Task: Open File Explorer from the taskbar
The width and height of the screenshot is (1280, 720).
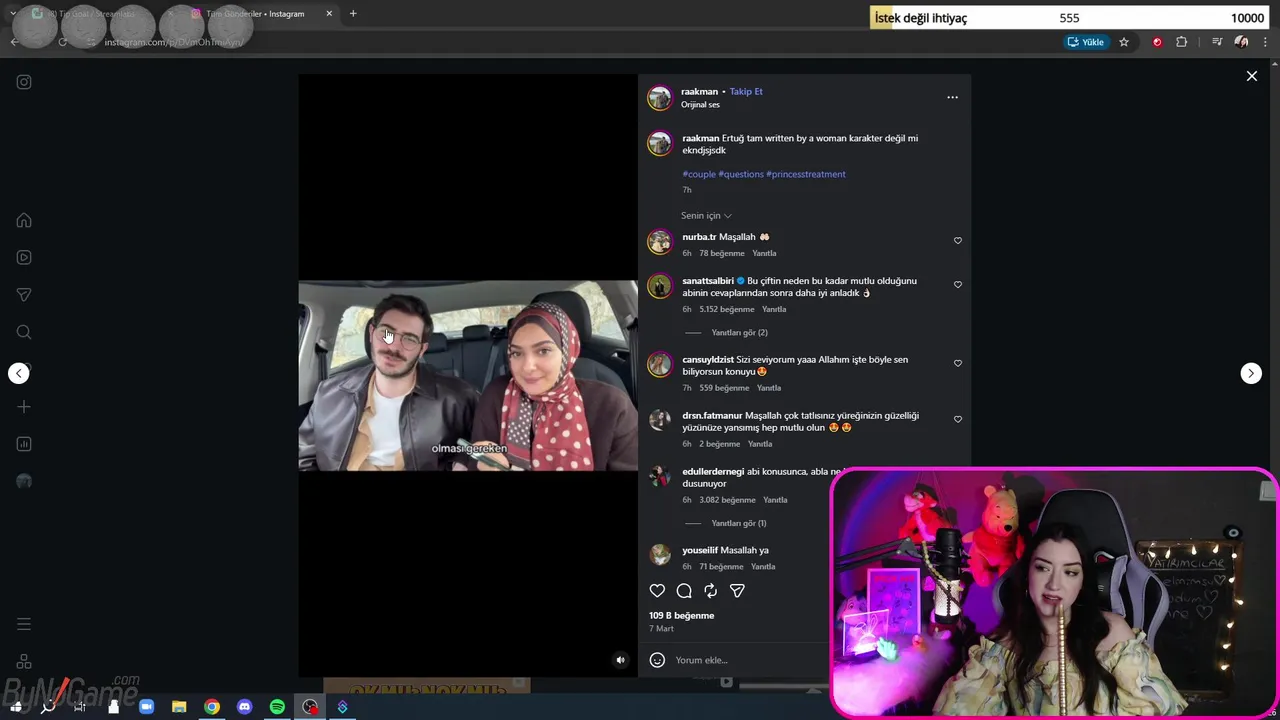Action: 179,707
